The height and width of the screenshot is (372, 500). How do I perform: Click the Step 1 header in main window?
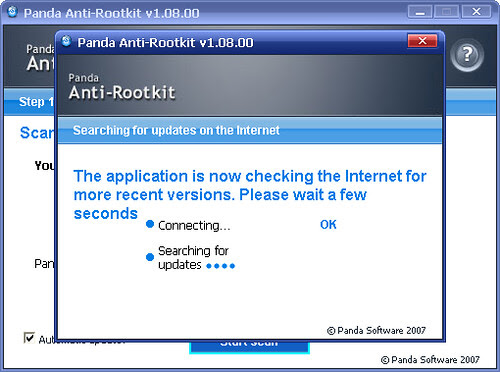[x=36, y=102]
